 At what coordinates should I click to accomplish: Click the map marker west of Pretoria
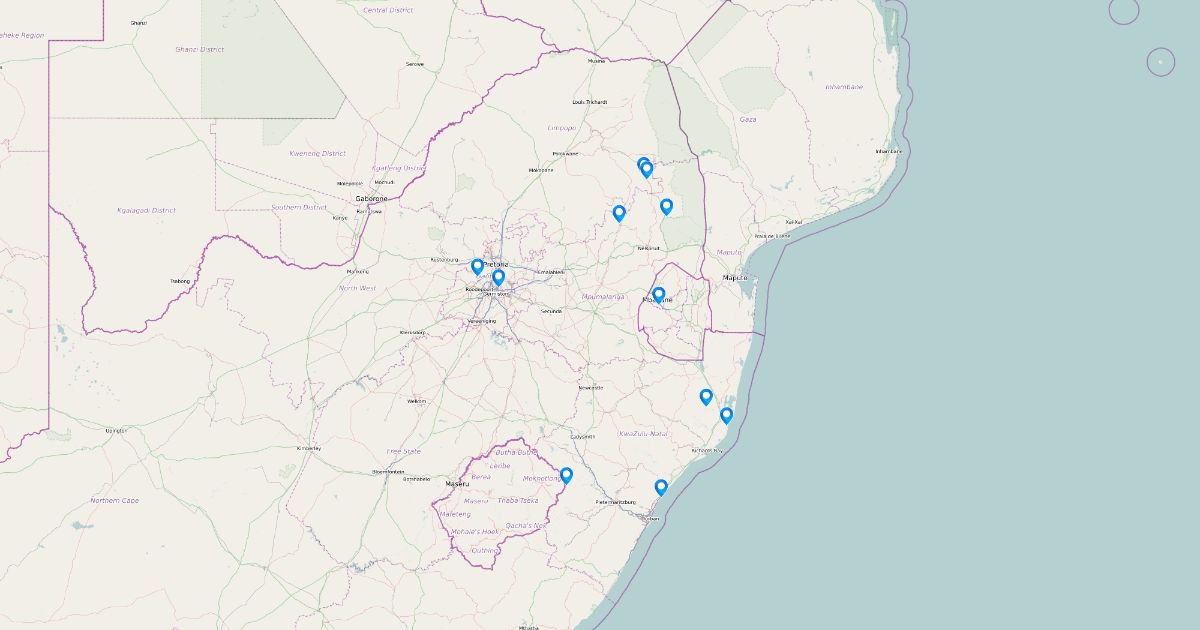[x=477, y=266]
